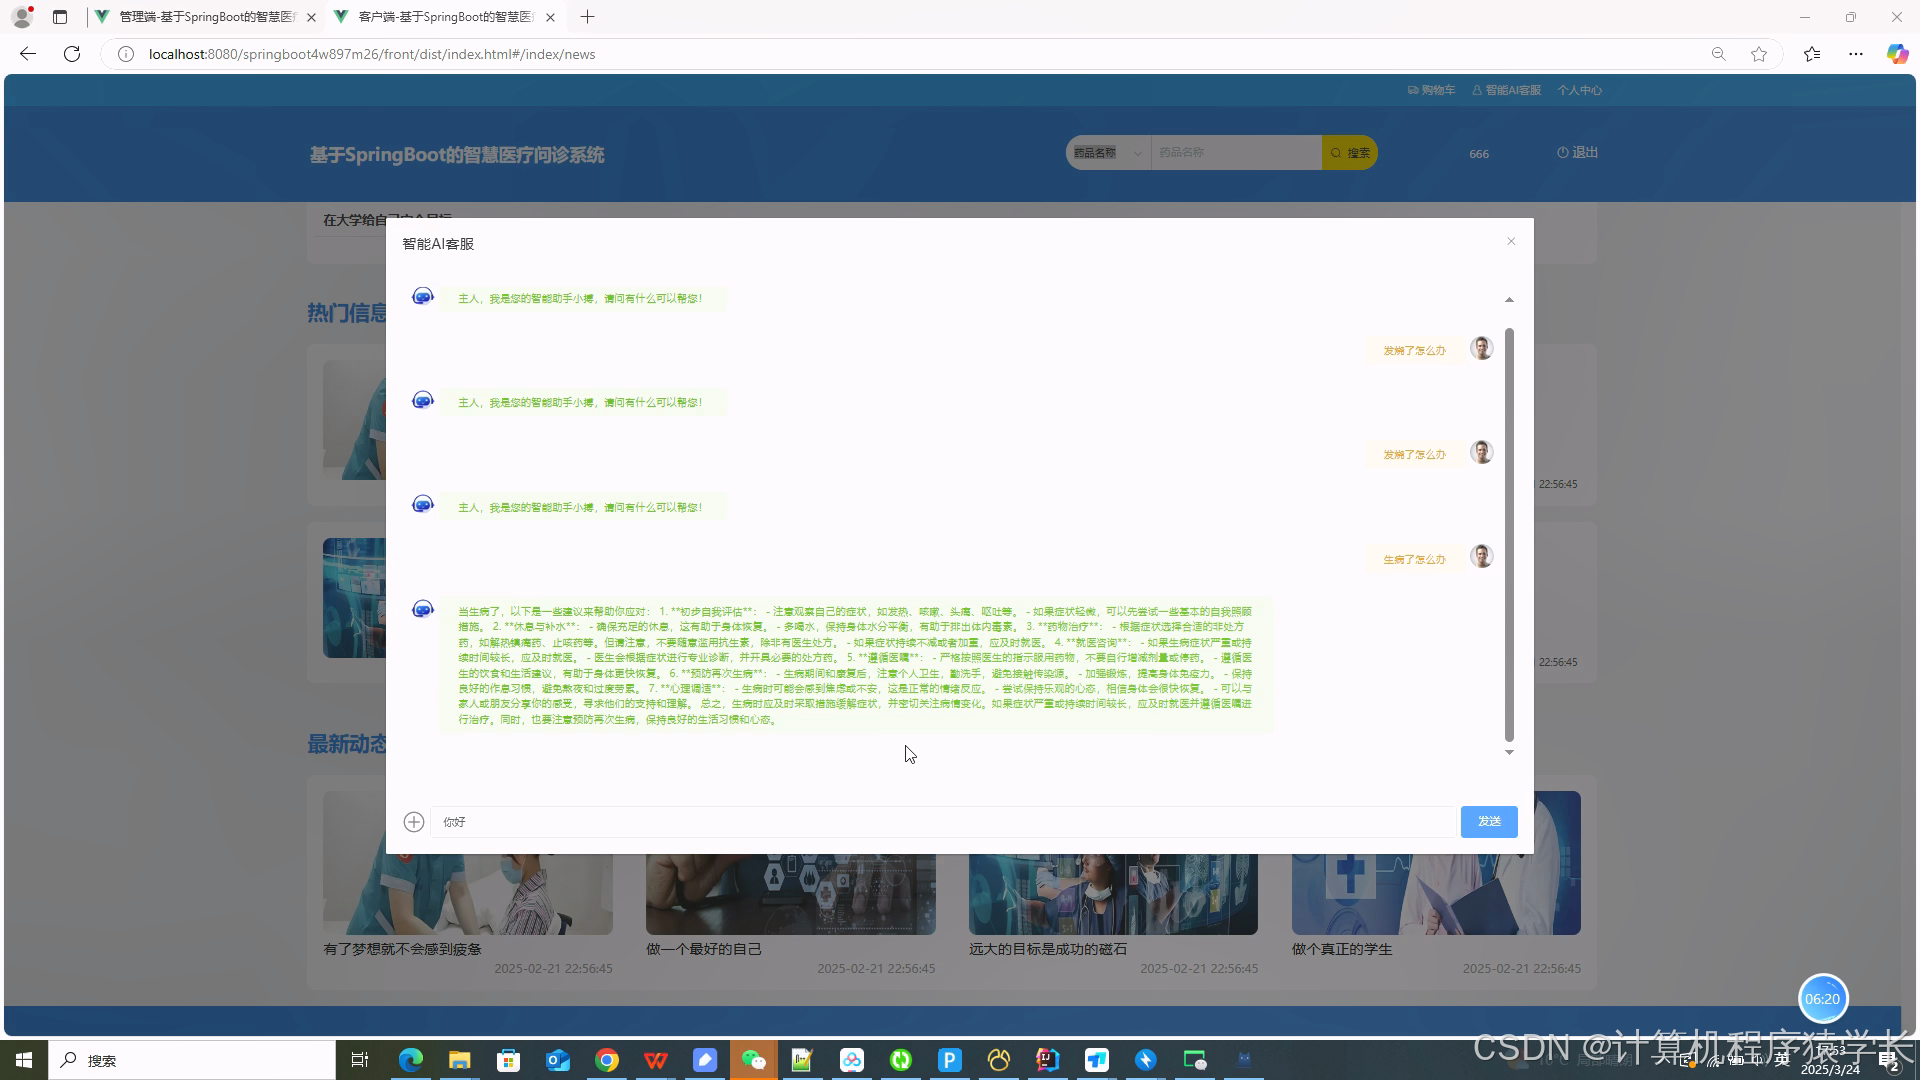The width and height of the screenshot is (1920, 1080).
Task: Open the 药品名称 search type dropdown
Action: 1108,153
